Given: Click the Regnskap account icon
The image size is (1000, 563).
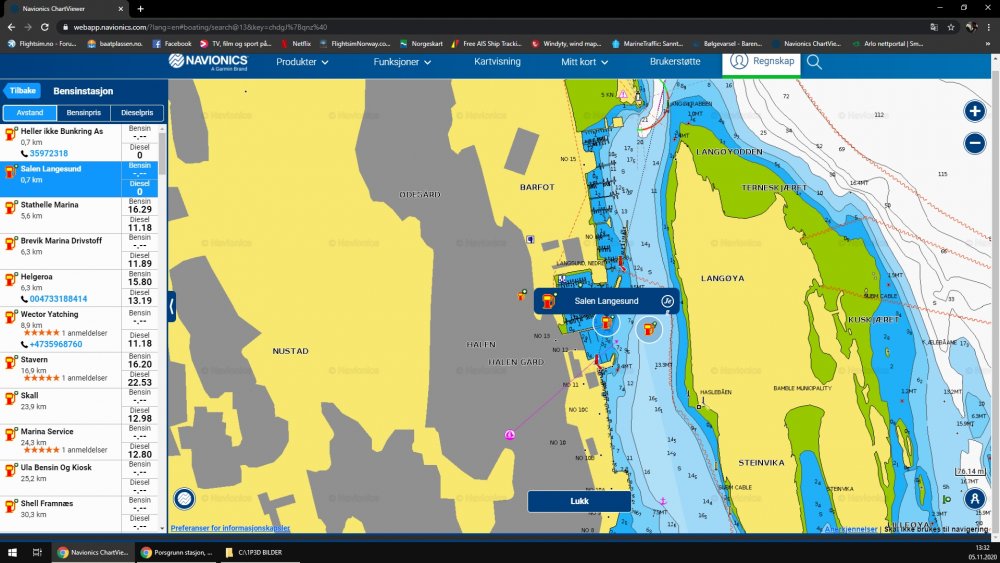Looking at the screenshot, I should pyautogui.click(x=739, y=61).
